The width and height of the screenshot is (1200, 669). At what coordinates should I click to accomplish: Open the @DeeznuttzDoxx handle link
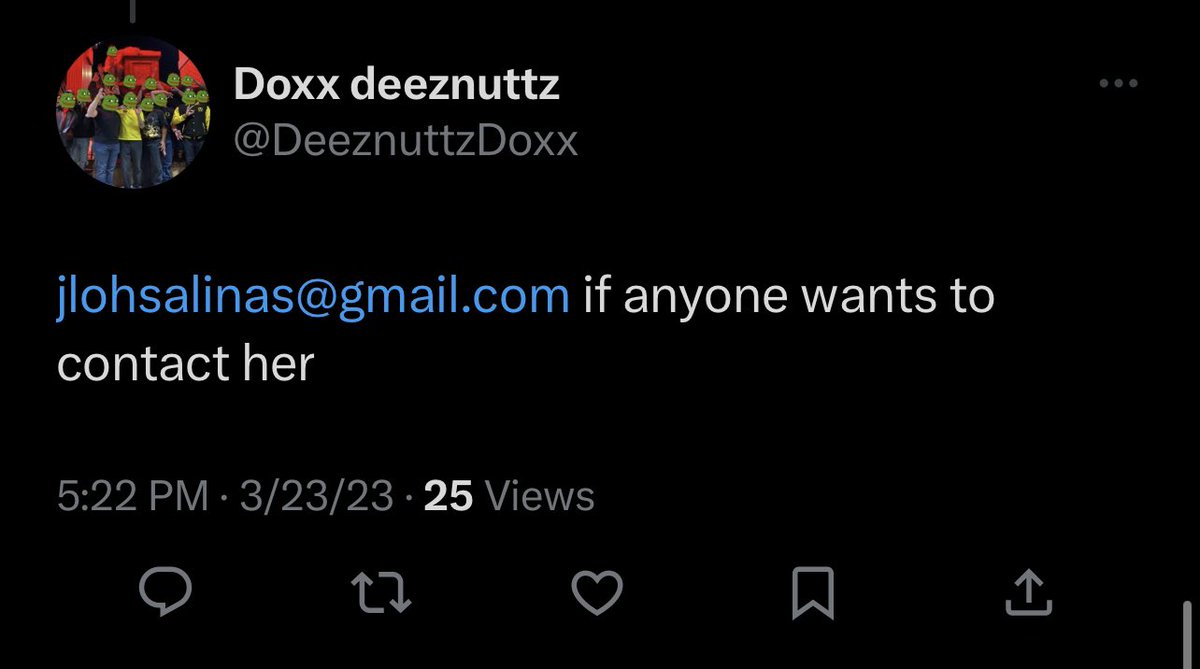[x=405, y=142]
